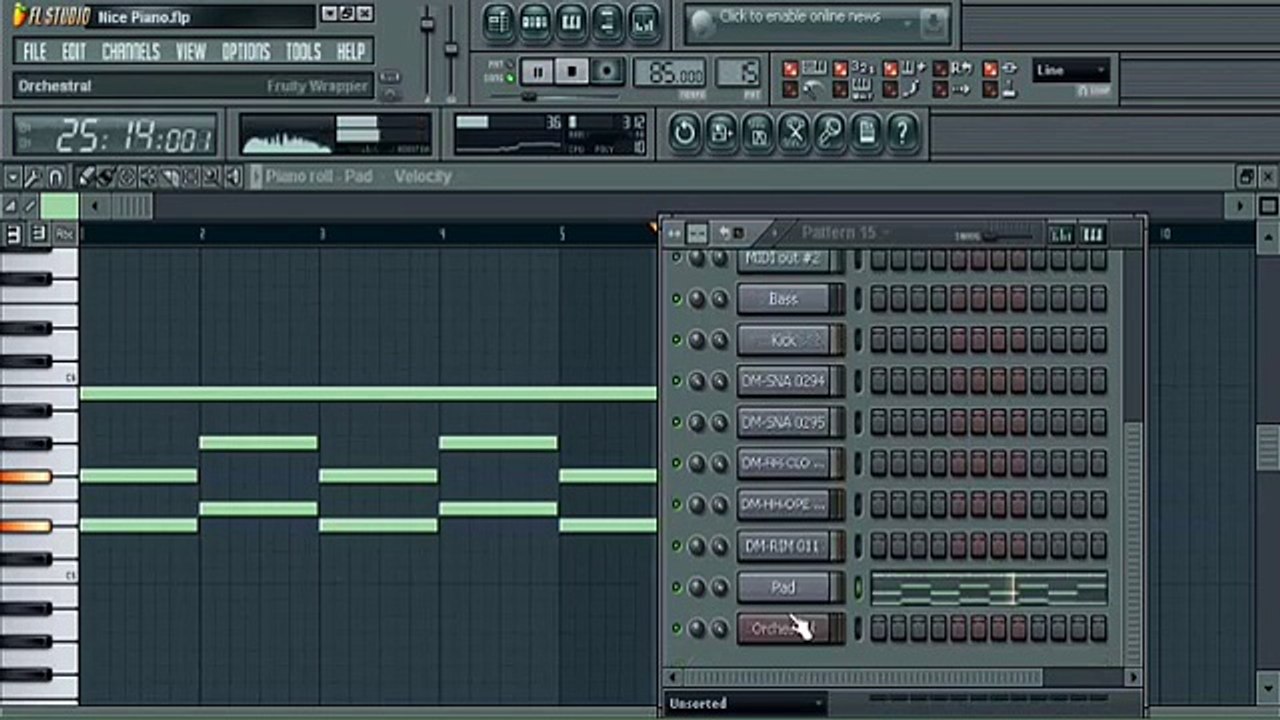1280x720 pixels.
Task: Open the playlist window icon
Action: (499, 22)
